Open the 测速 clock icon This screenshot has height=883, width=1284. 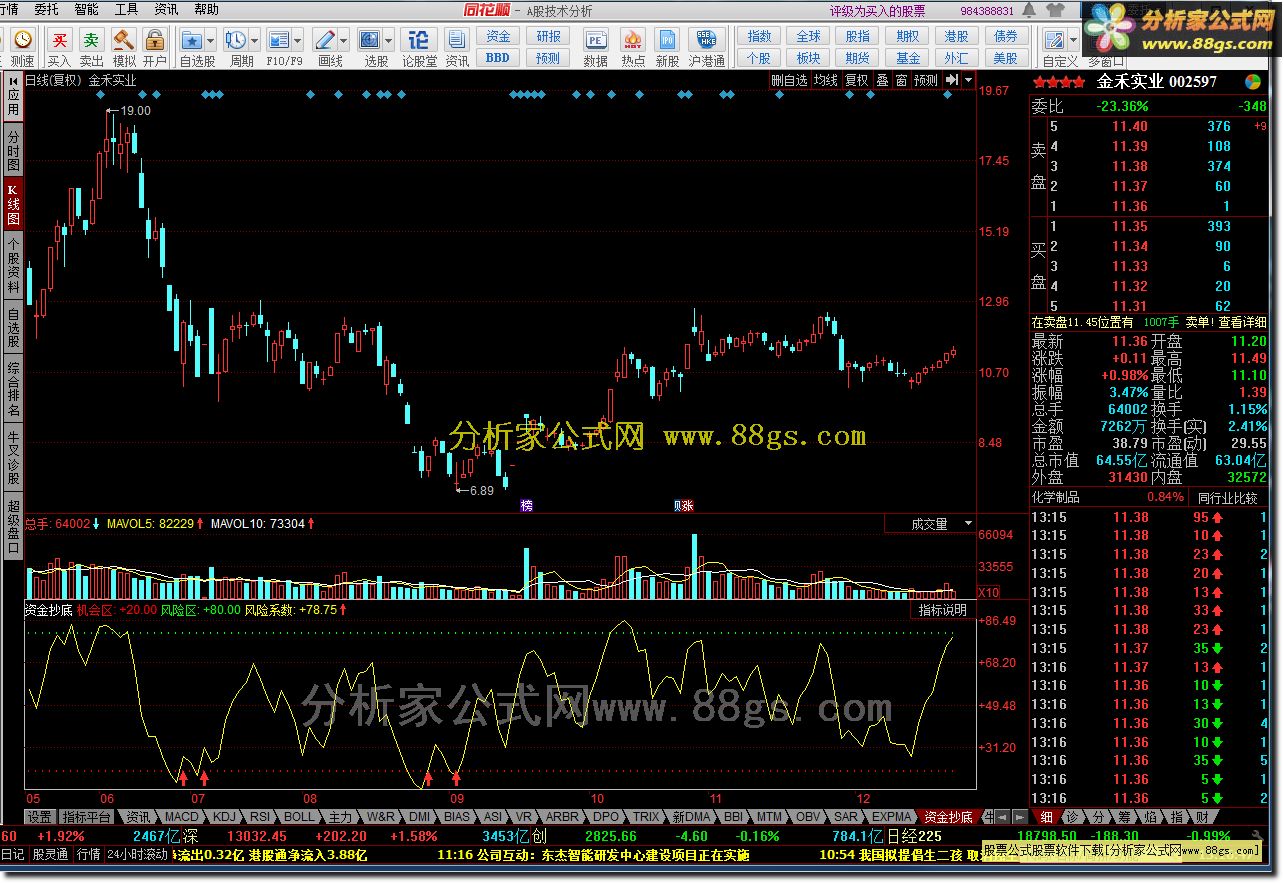(x=23, y=40)
